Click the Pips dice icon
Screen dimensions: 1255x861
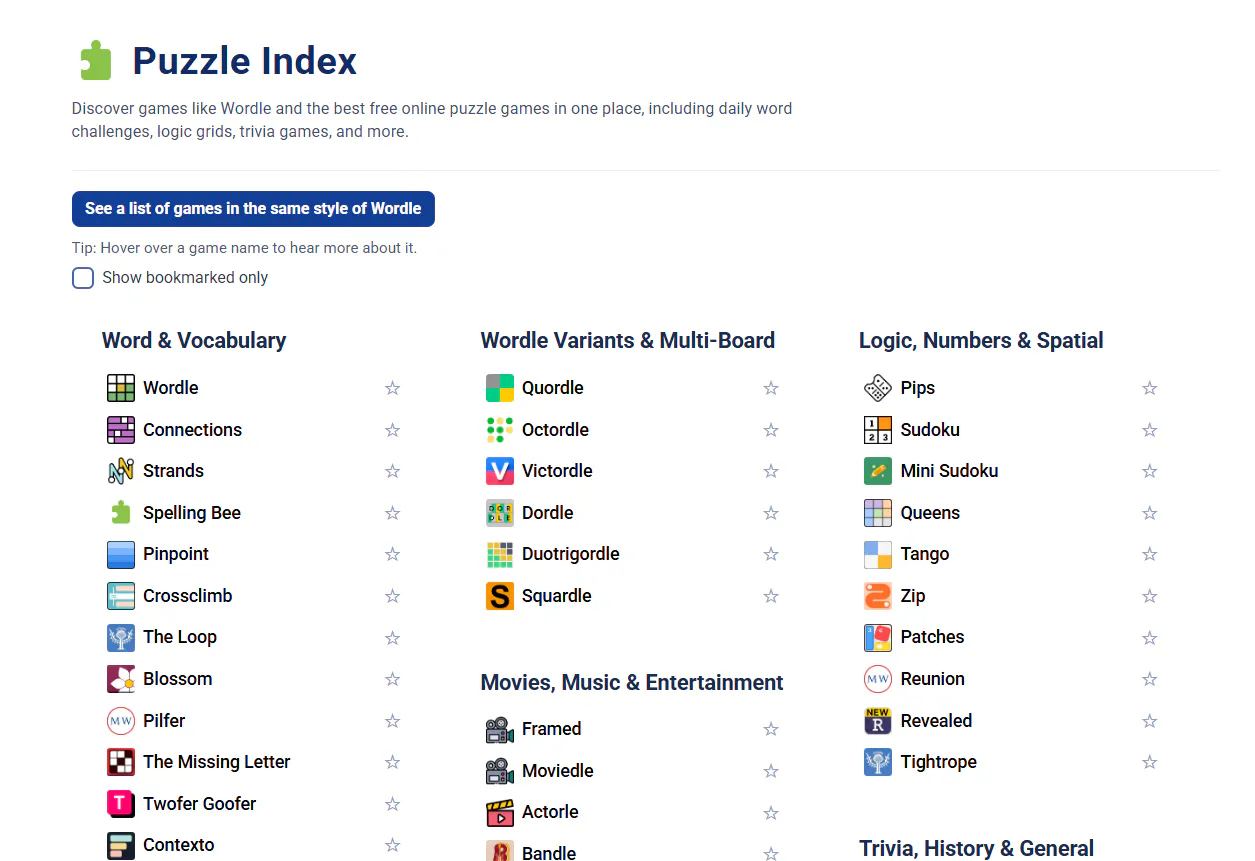878,388
